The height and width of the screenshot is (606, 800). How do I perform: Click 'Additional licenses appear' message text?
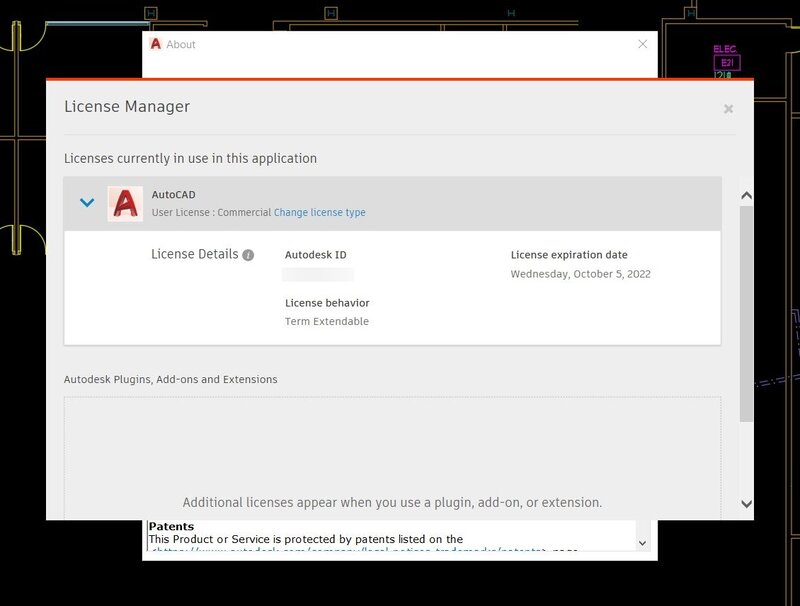(392, 502)
